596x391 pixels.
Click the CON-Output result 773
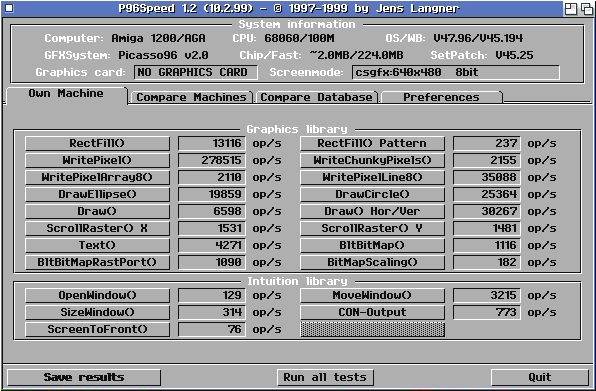click(487, 312)
